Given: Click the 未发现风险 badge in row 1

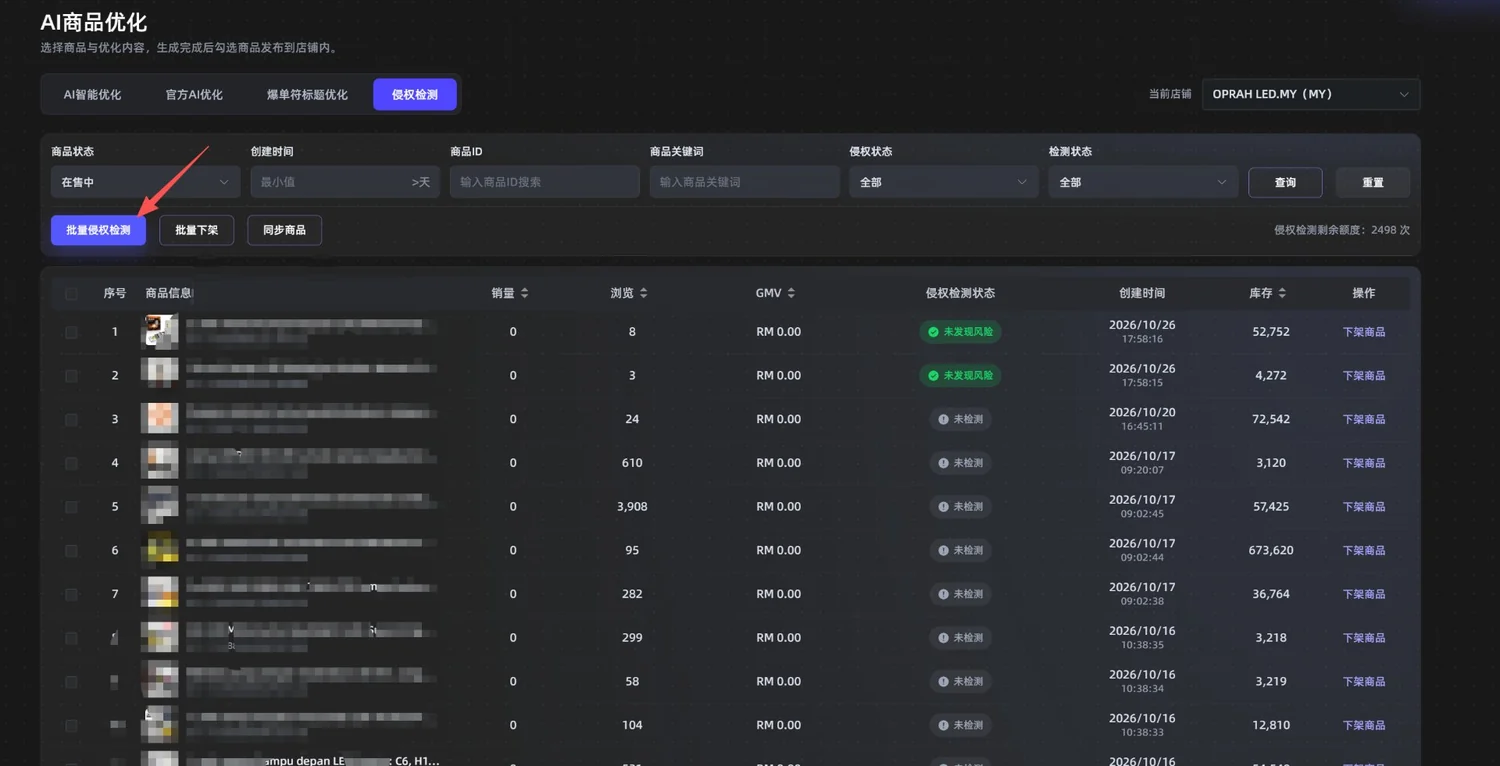Looking at the screenshot, I should pos(960,332).
